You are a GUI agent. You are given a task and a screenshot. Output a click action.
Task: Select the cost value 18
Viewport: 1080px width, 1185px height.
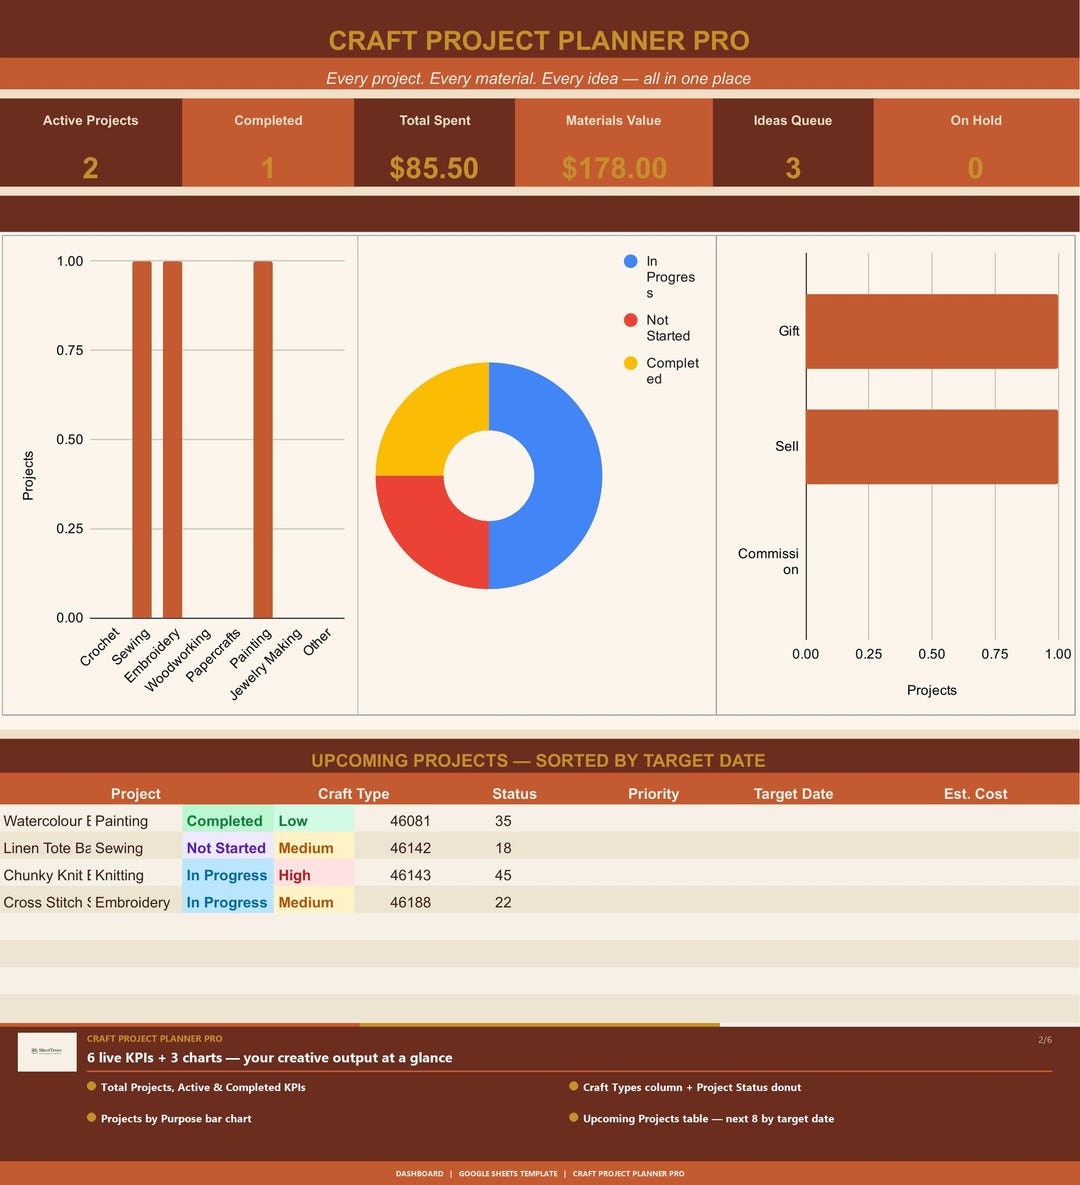pyautogui.click(x=503, y=848)
